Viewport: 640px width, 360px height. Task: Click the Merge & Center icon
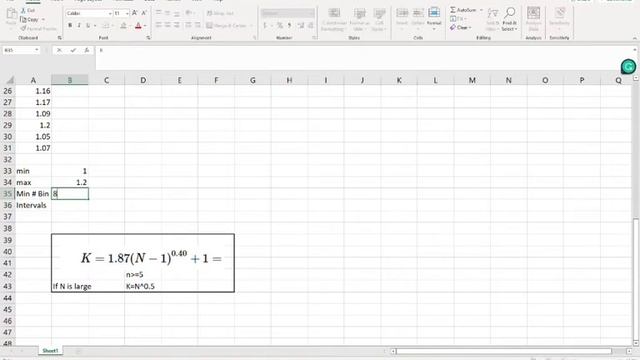[209, 25]
